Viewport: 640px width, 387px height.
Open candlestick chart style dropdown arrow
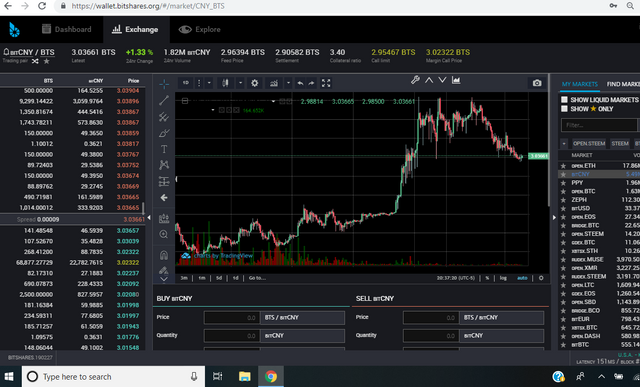click(240, 83)
